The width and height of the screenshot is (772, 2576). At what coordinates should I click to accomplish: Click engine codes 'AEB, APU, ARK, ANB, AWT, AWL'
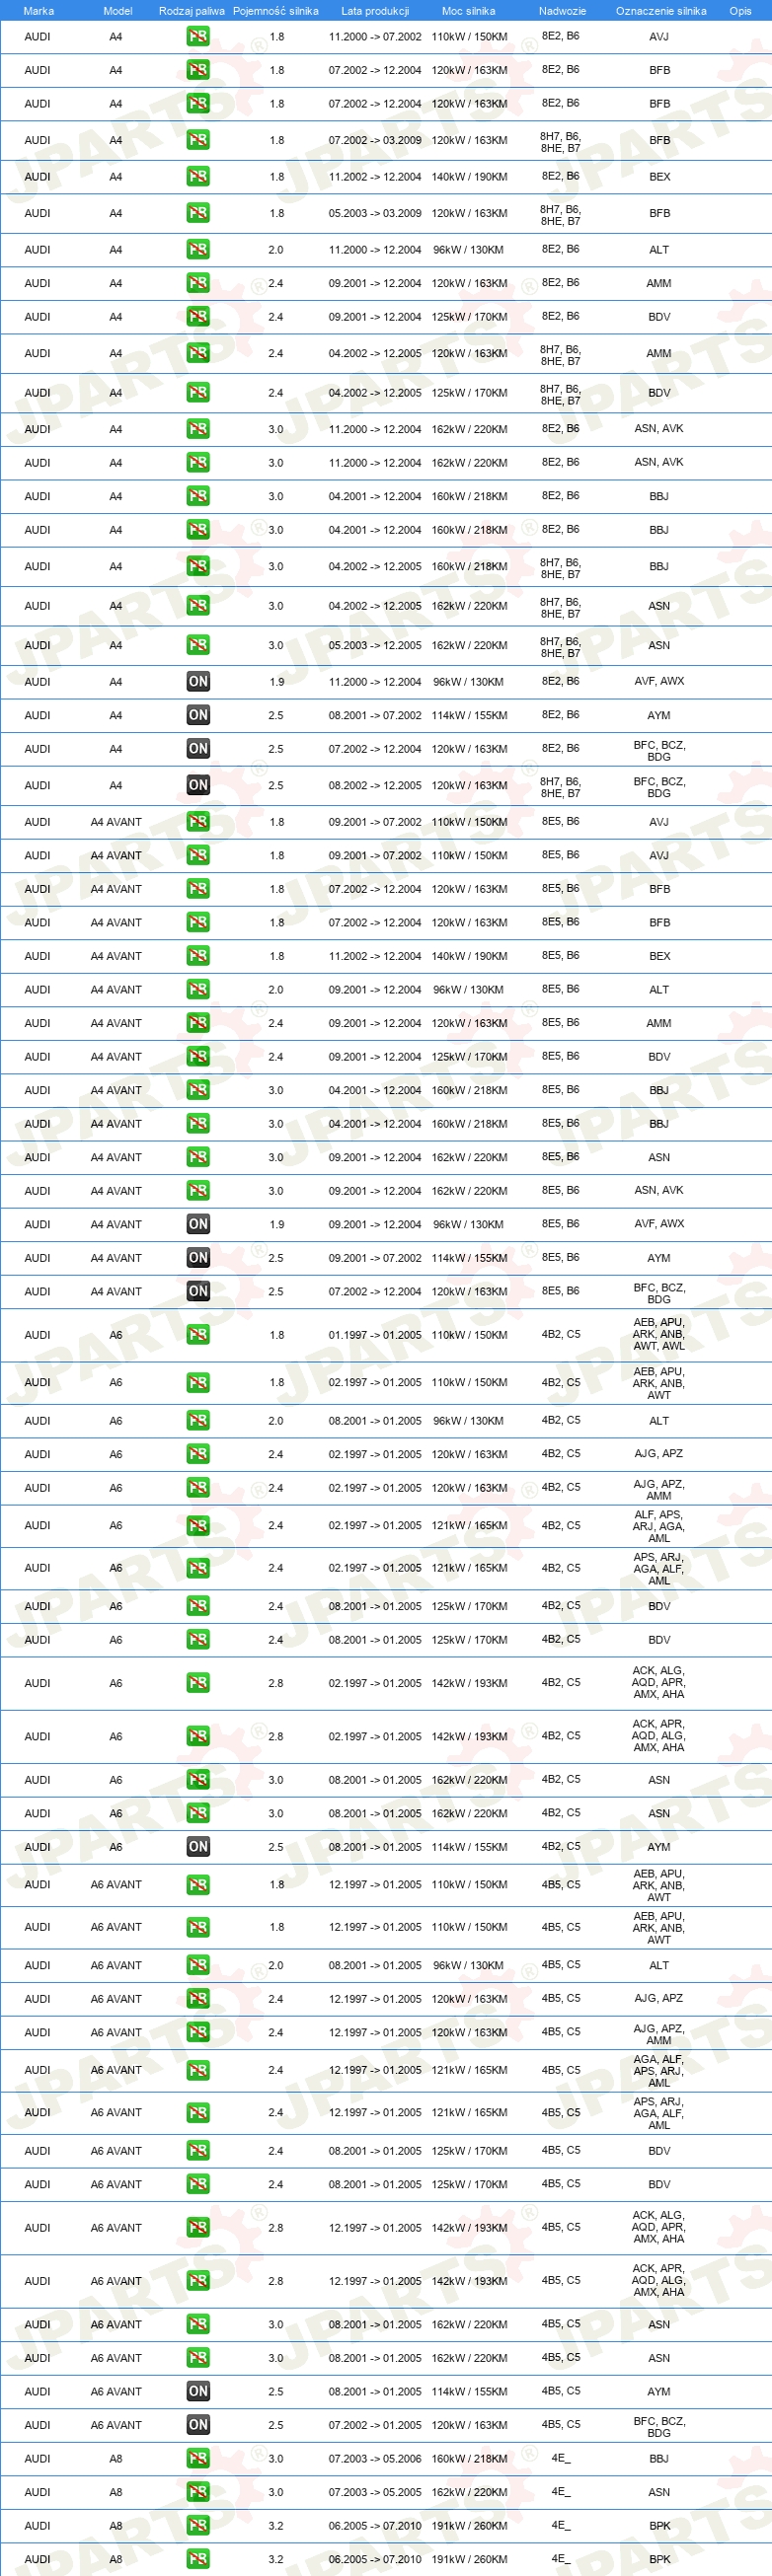click(x=659, y=1334)
